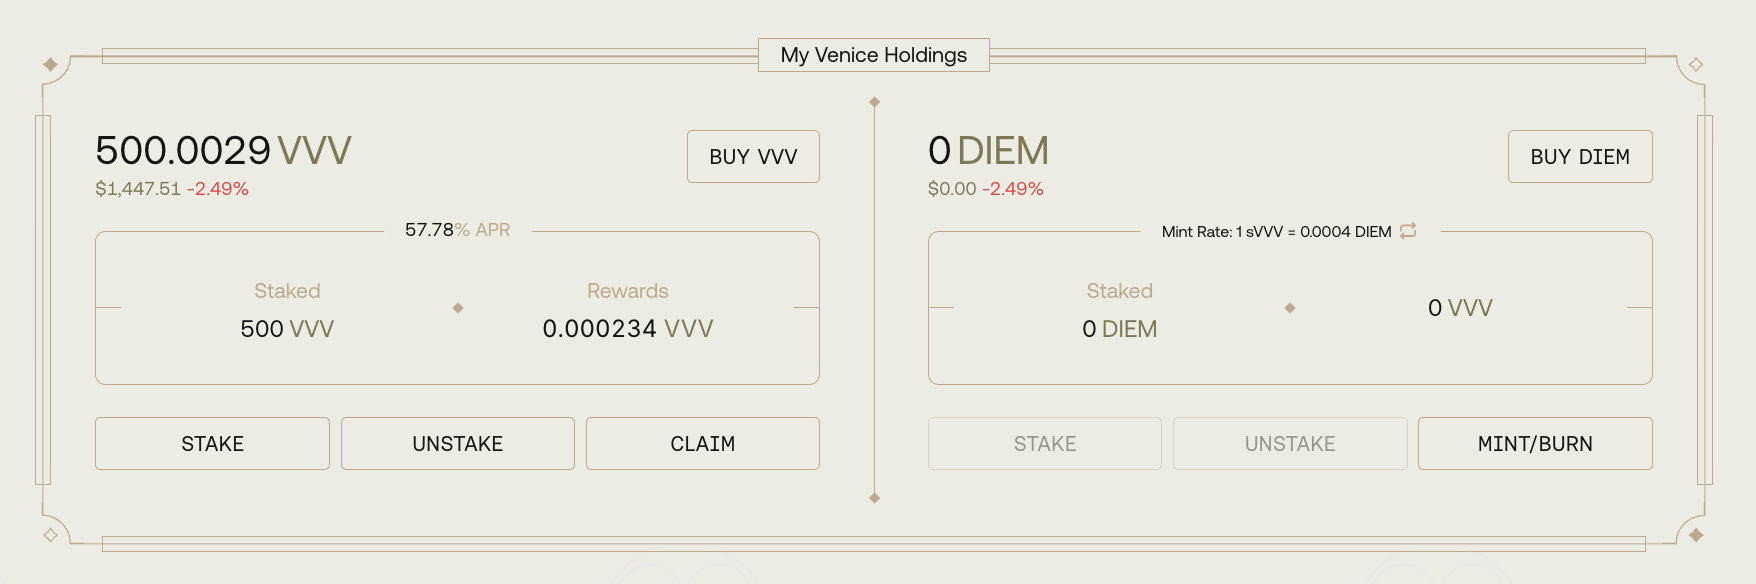Click the diamond at the divider's bottom
This screenshot has height=584, width=1756.
click(875, 498)
